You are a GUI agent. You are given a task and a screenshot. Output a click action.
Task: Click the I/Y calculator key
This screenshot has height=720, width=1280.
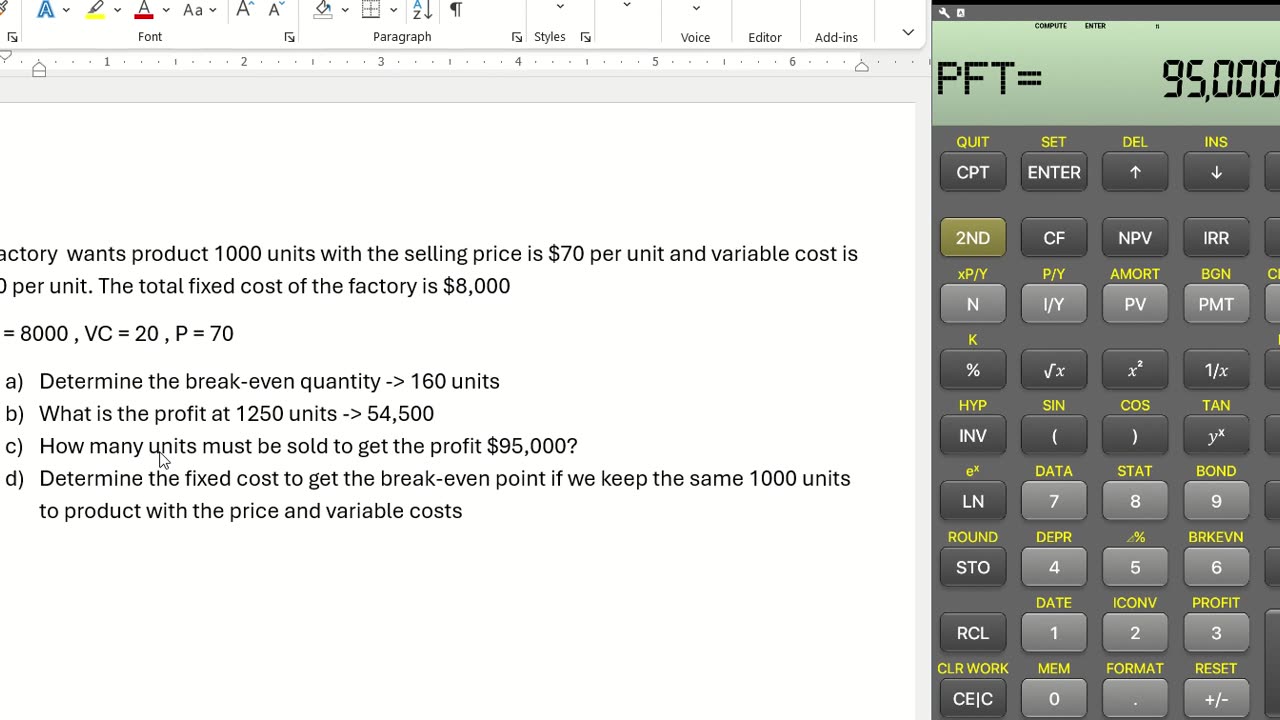pyautogui.click(x=1054, y=304)
